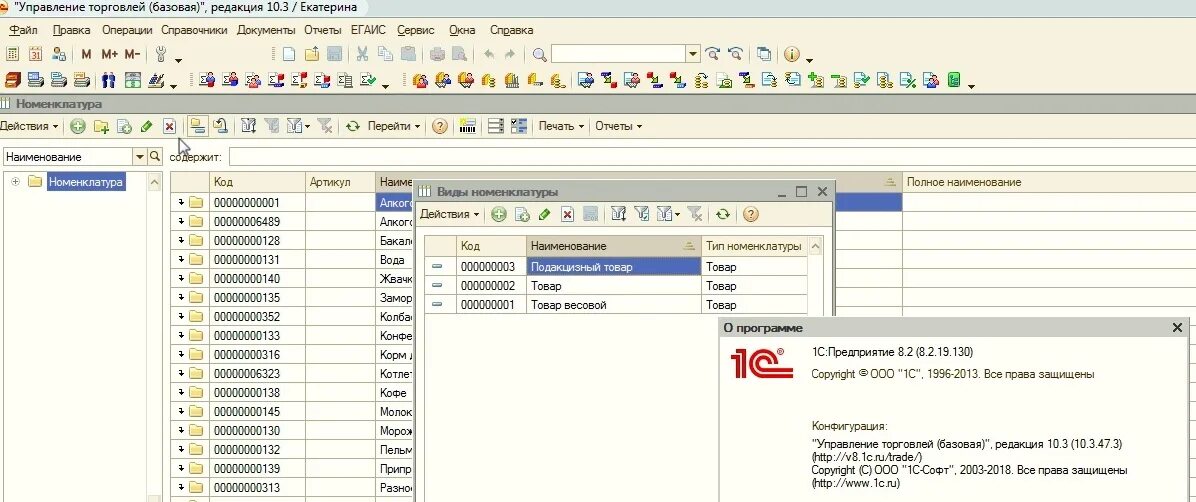Mark for deletion in Номенклатура toolbar

169,127
